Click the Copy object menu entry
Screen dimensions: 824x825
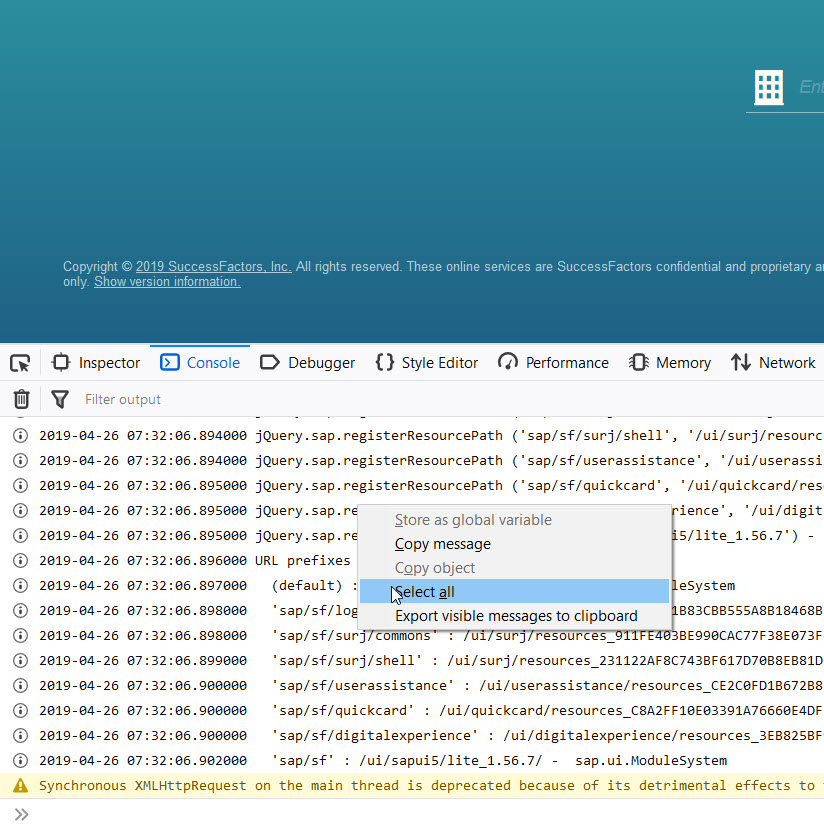(x=514, y=568)
